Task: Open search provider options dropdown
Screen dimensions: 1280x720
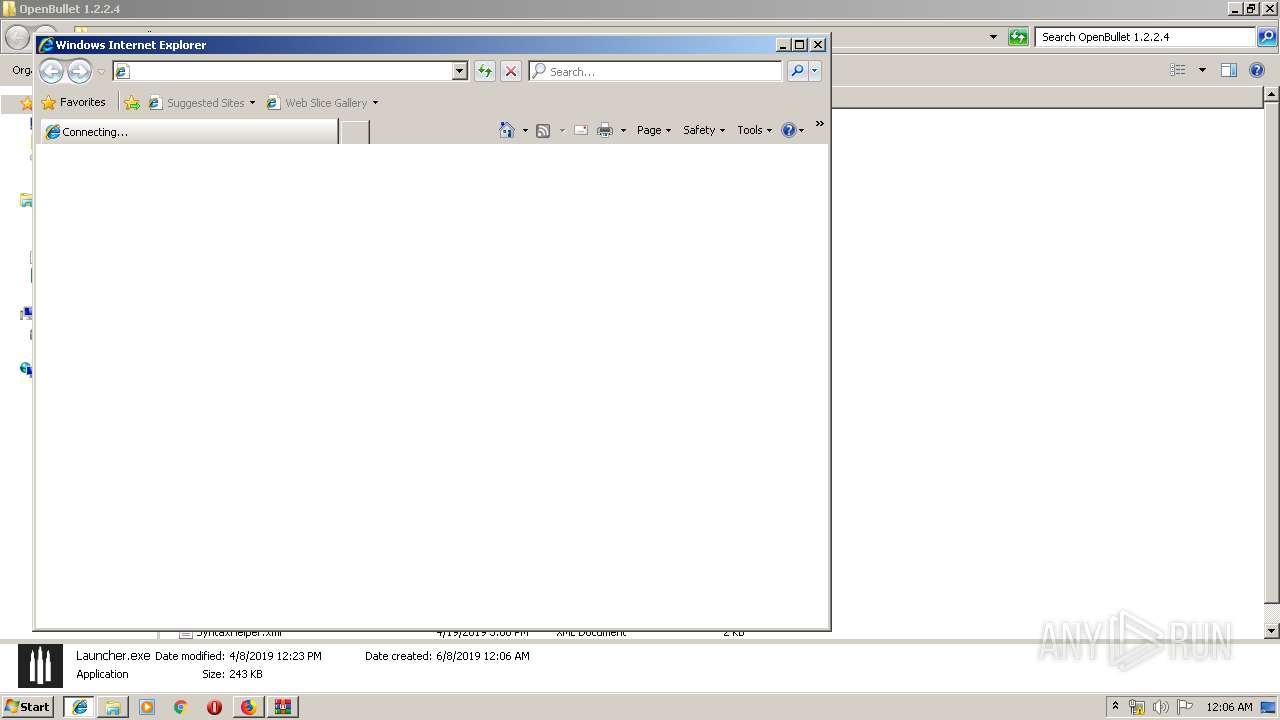Action: [815, 71]
